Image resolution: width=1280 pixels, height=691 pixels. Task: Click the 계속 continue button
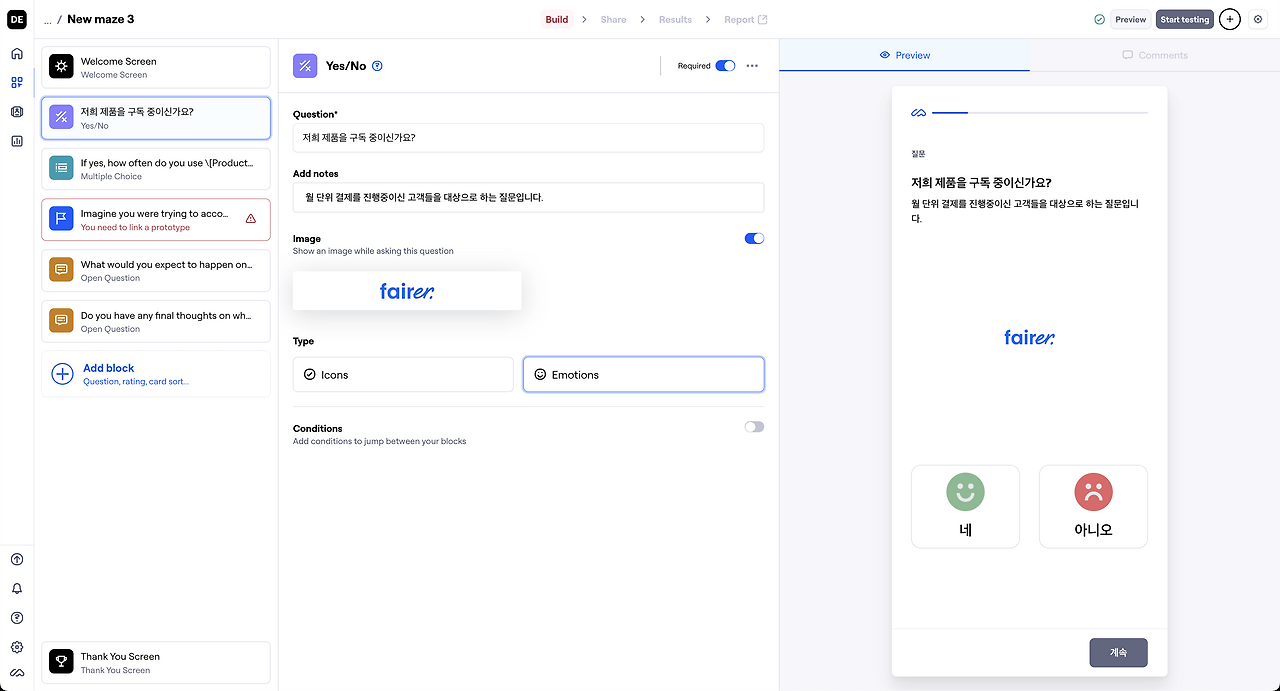click(1118, 652)
